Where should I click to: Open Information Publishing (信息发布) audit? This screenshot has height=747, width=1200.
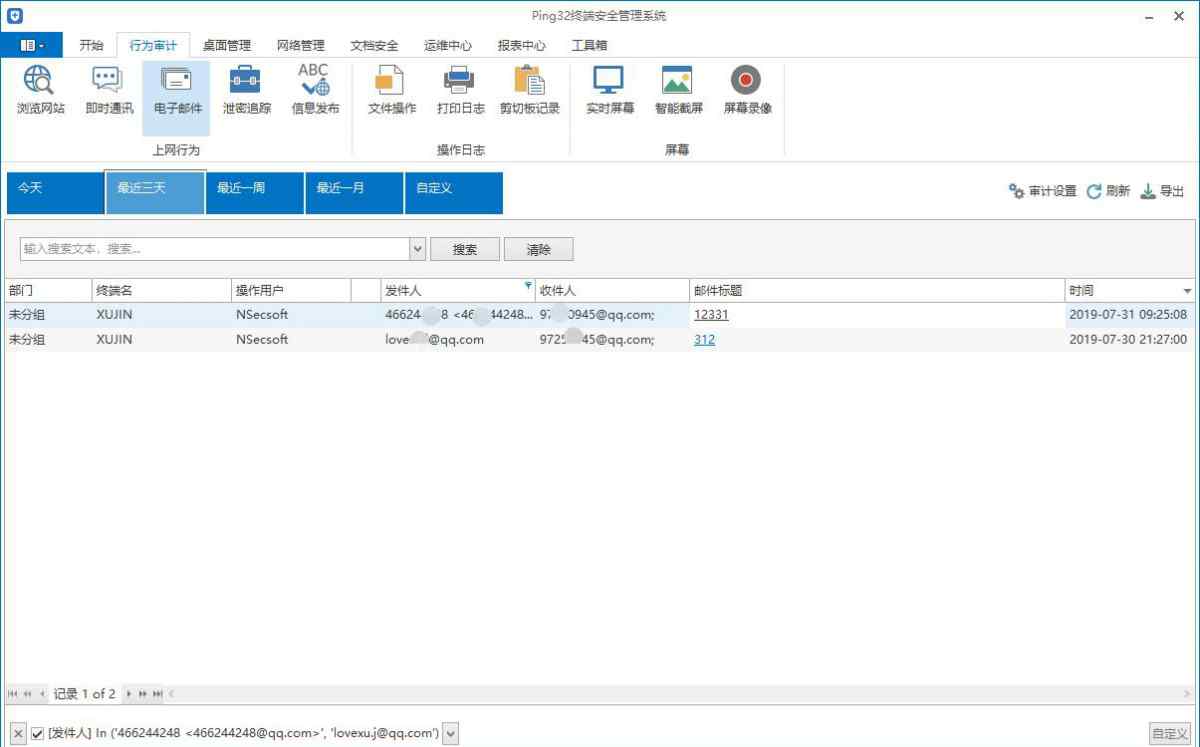click(315, 91)
